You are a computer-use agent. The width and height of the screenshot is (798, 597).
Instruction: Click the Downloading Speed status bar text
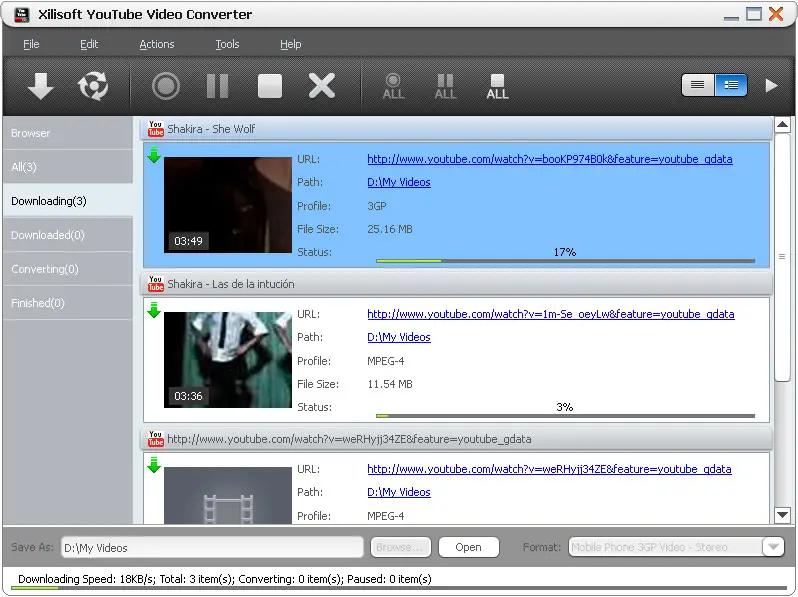point(225,579)
